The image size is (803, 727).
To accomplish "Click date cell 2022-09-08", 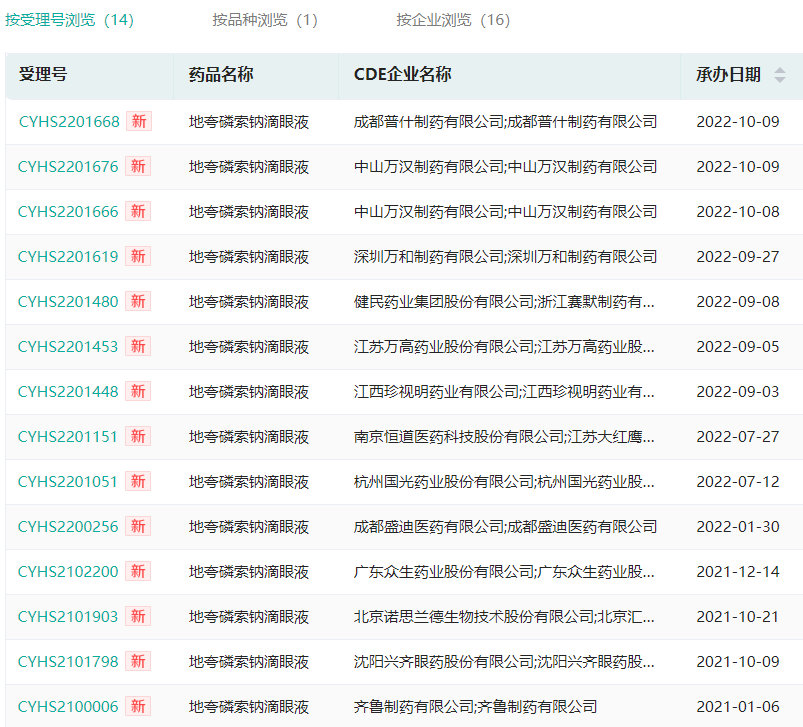I will 738,302.
